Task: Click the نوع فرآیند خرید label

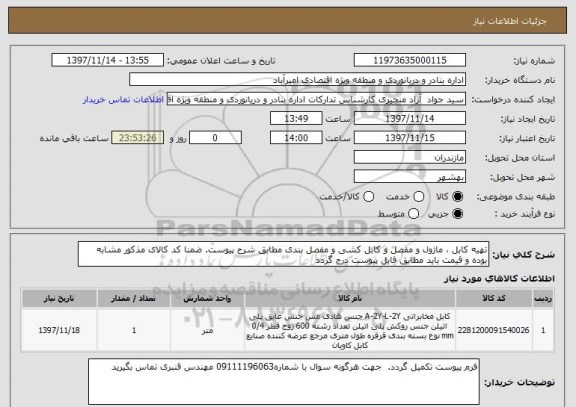Action: (x=525, y=214)
